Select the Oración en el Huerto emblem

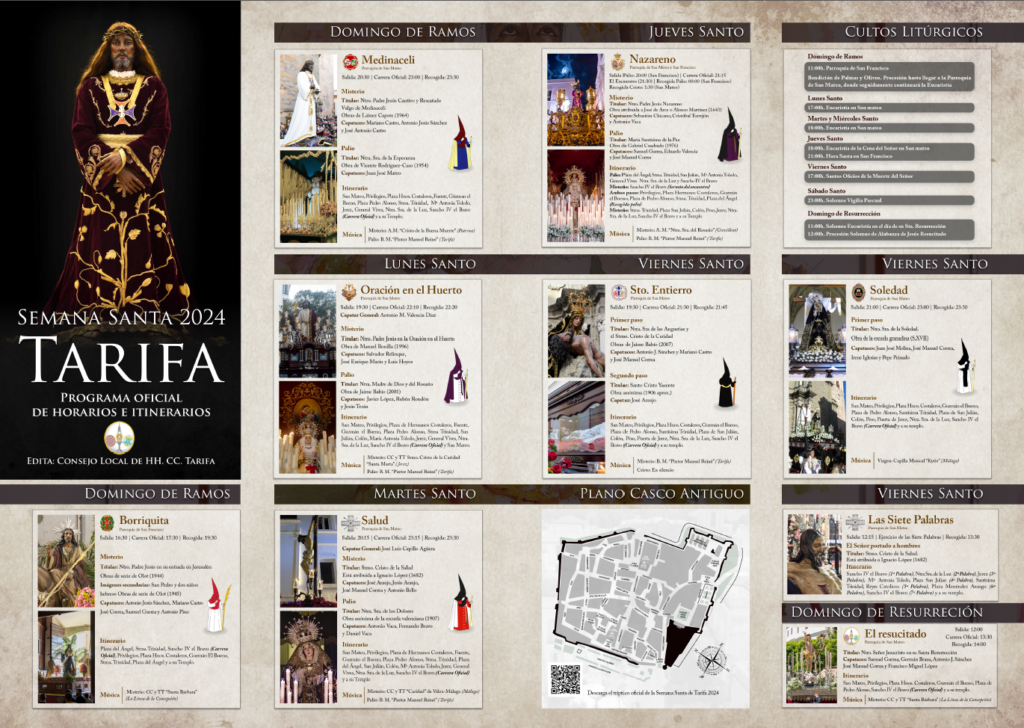(348, 292)
